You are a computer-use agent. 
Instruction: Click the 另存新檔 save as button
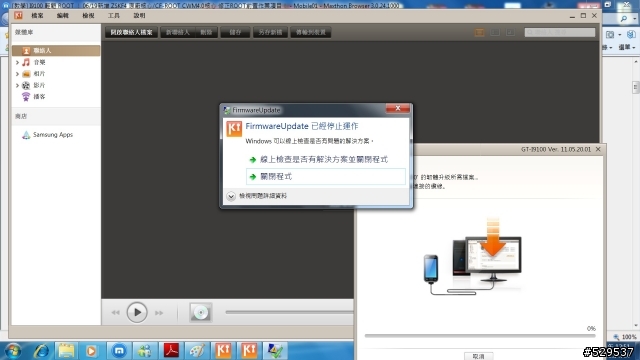tap(270, 32)
